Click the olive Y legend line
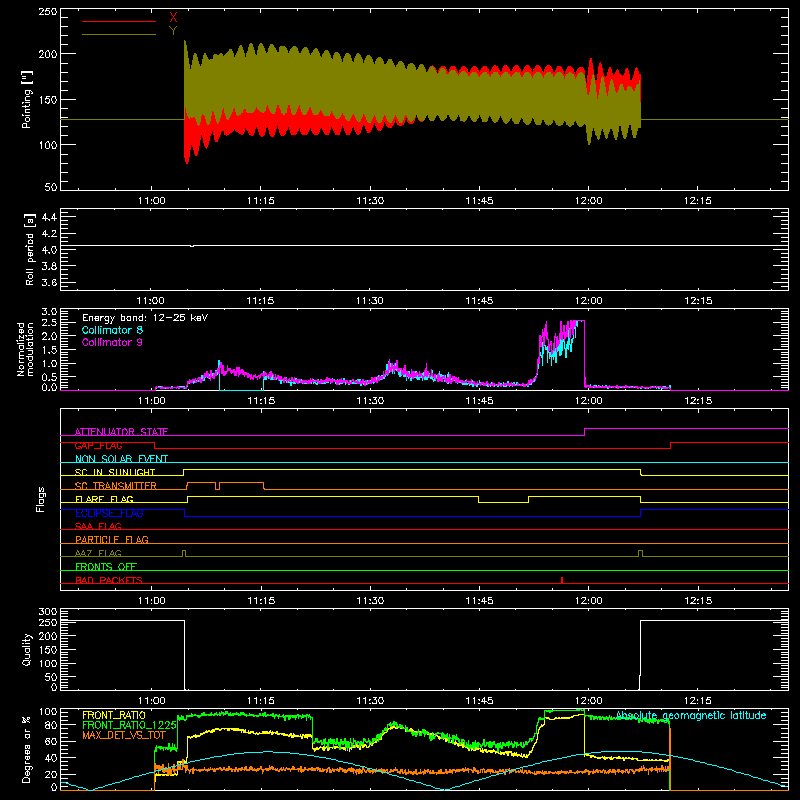The height and width of the screenshot is (800, 800). coord(118,34)
